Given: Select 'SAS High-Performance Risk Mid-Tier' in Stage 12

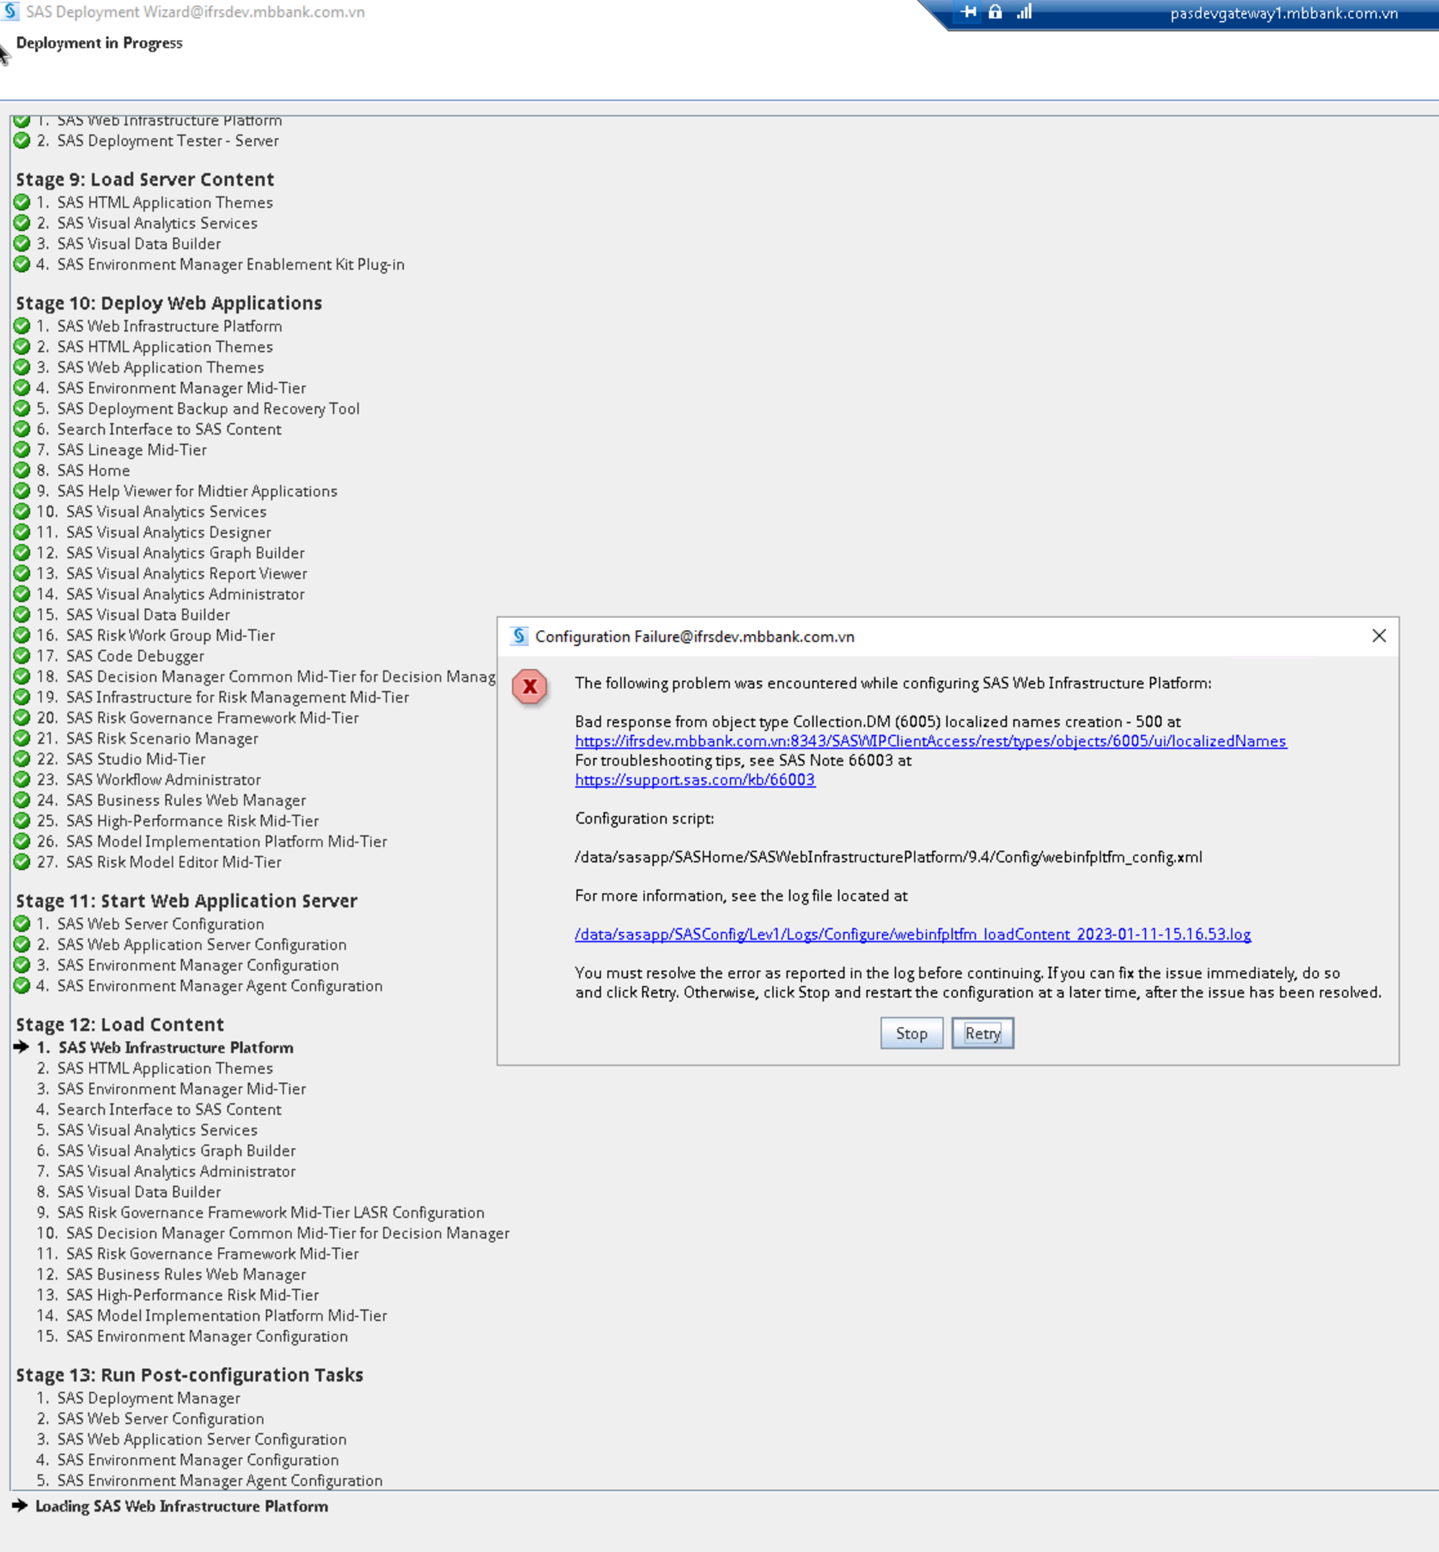Looking at the screenshot, I should click(193, 1295).
